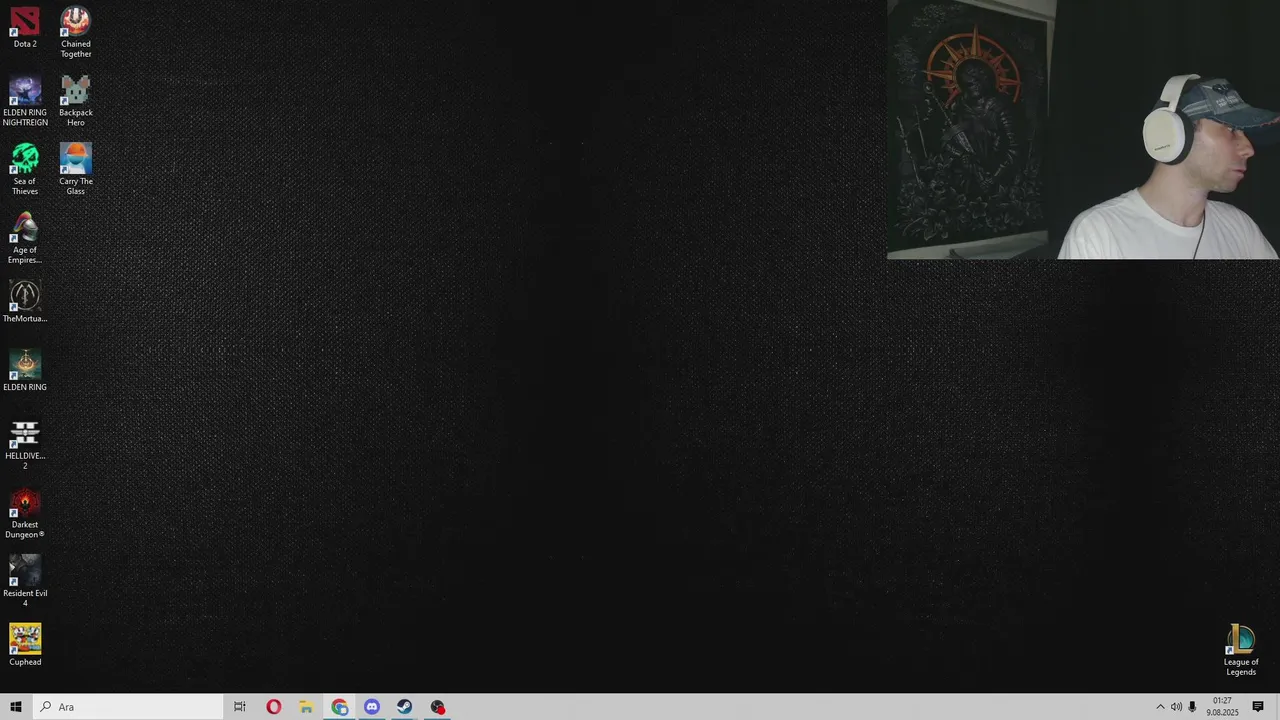Select the Darkest Dungeon desktop shortcut
Screen dimensions: 1280x720
click(25, 514)
